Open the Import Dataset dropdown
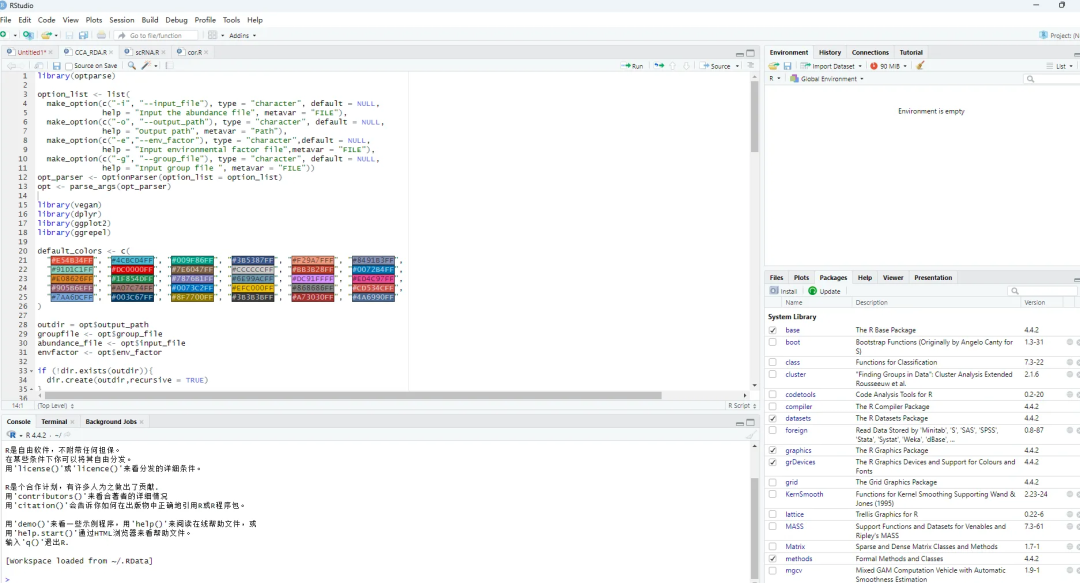This screenshot has width=1080, height=583. tap(831, 66)
